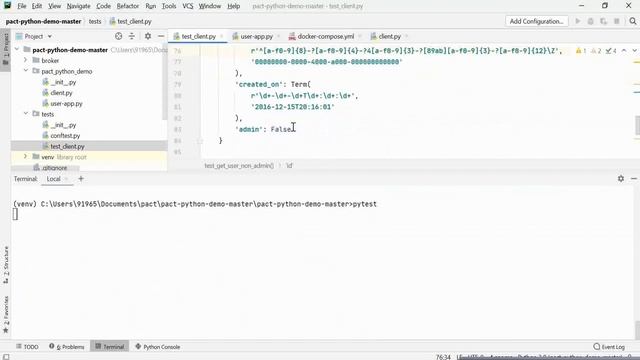Open the Refactor menu

(x=128, y=6)
